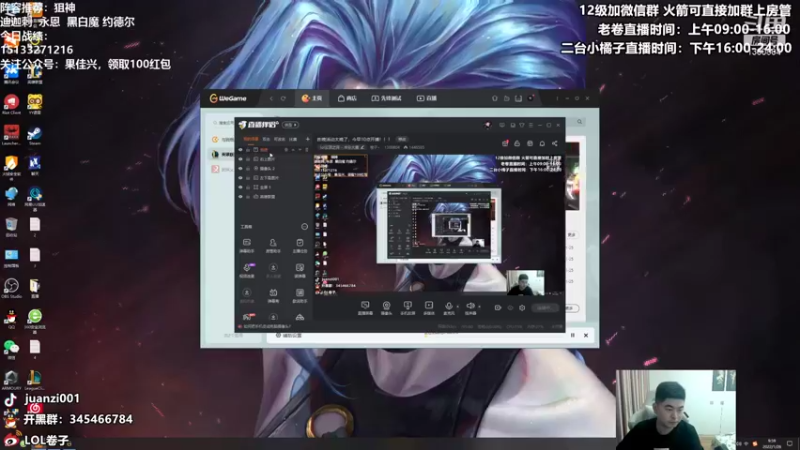Edit stream category with pencil icon
The image size is (800, 450).
coord(362,147)
